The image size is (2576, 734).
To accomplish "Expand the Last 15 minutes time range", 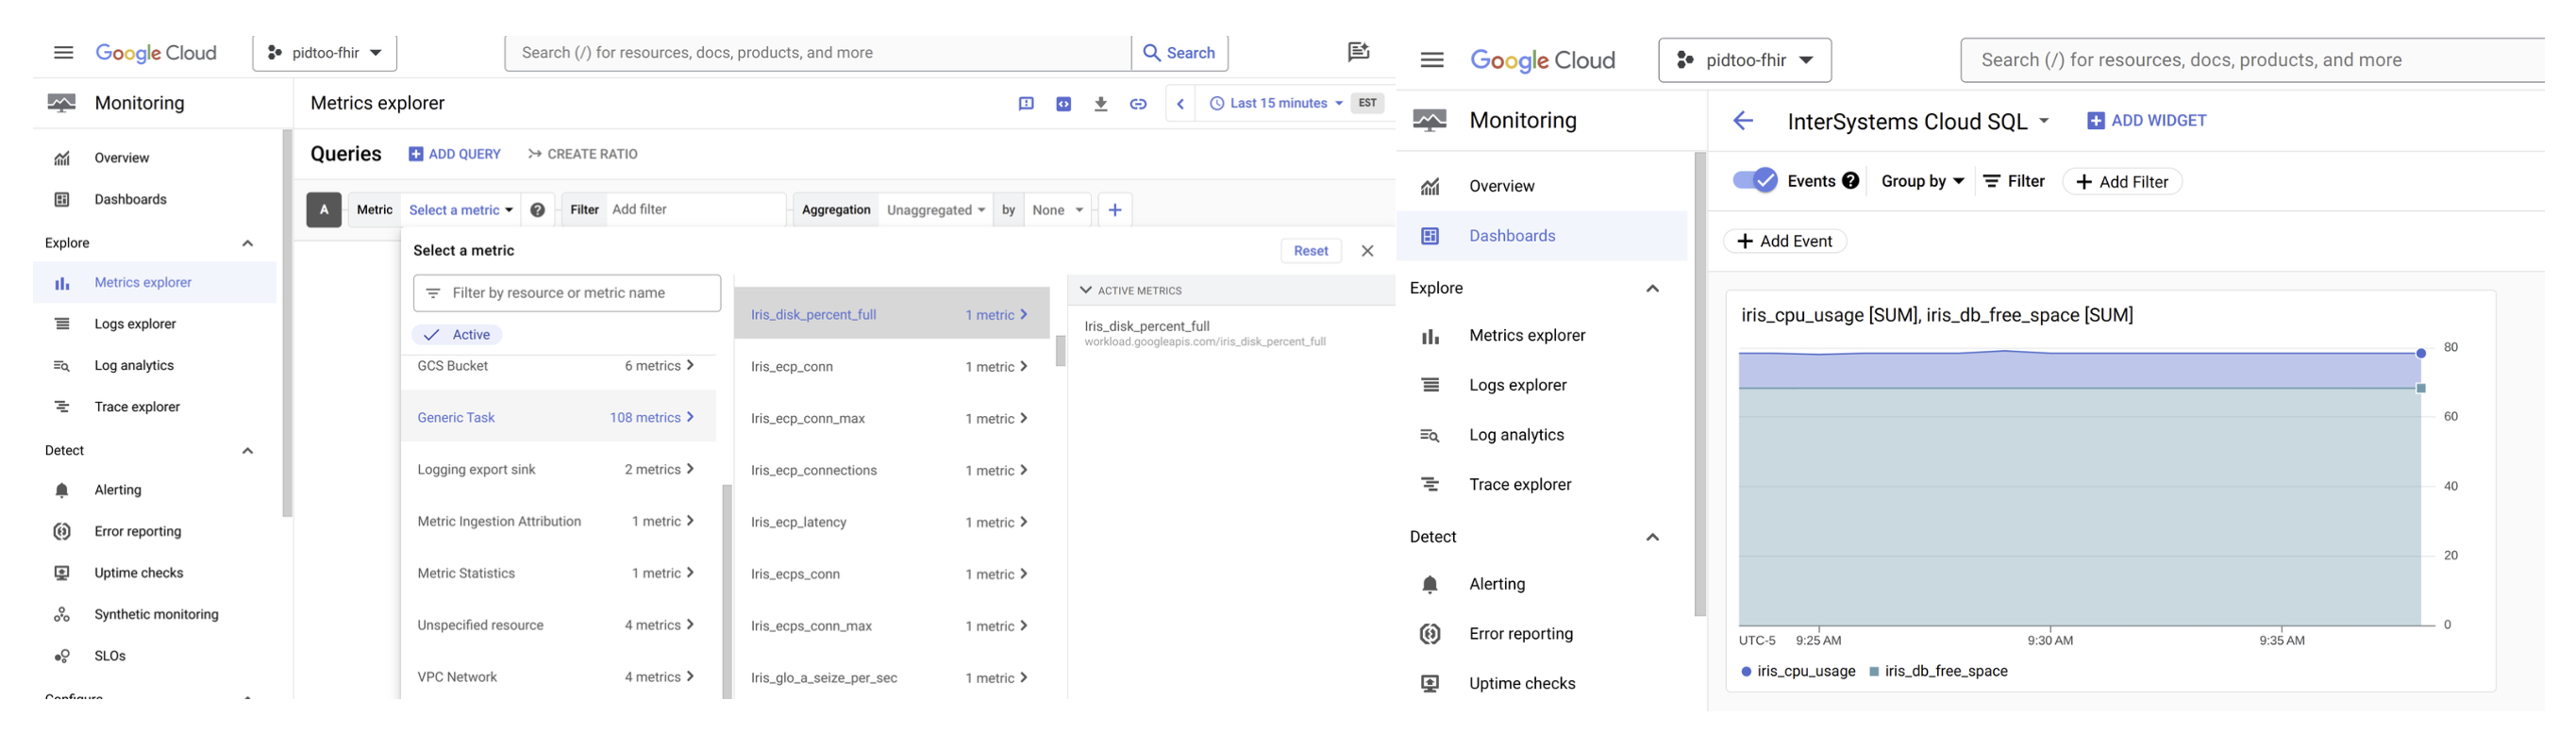I will coord(1277,104).
